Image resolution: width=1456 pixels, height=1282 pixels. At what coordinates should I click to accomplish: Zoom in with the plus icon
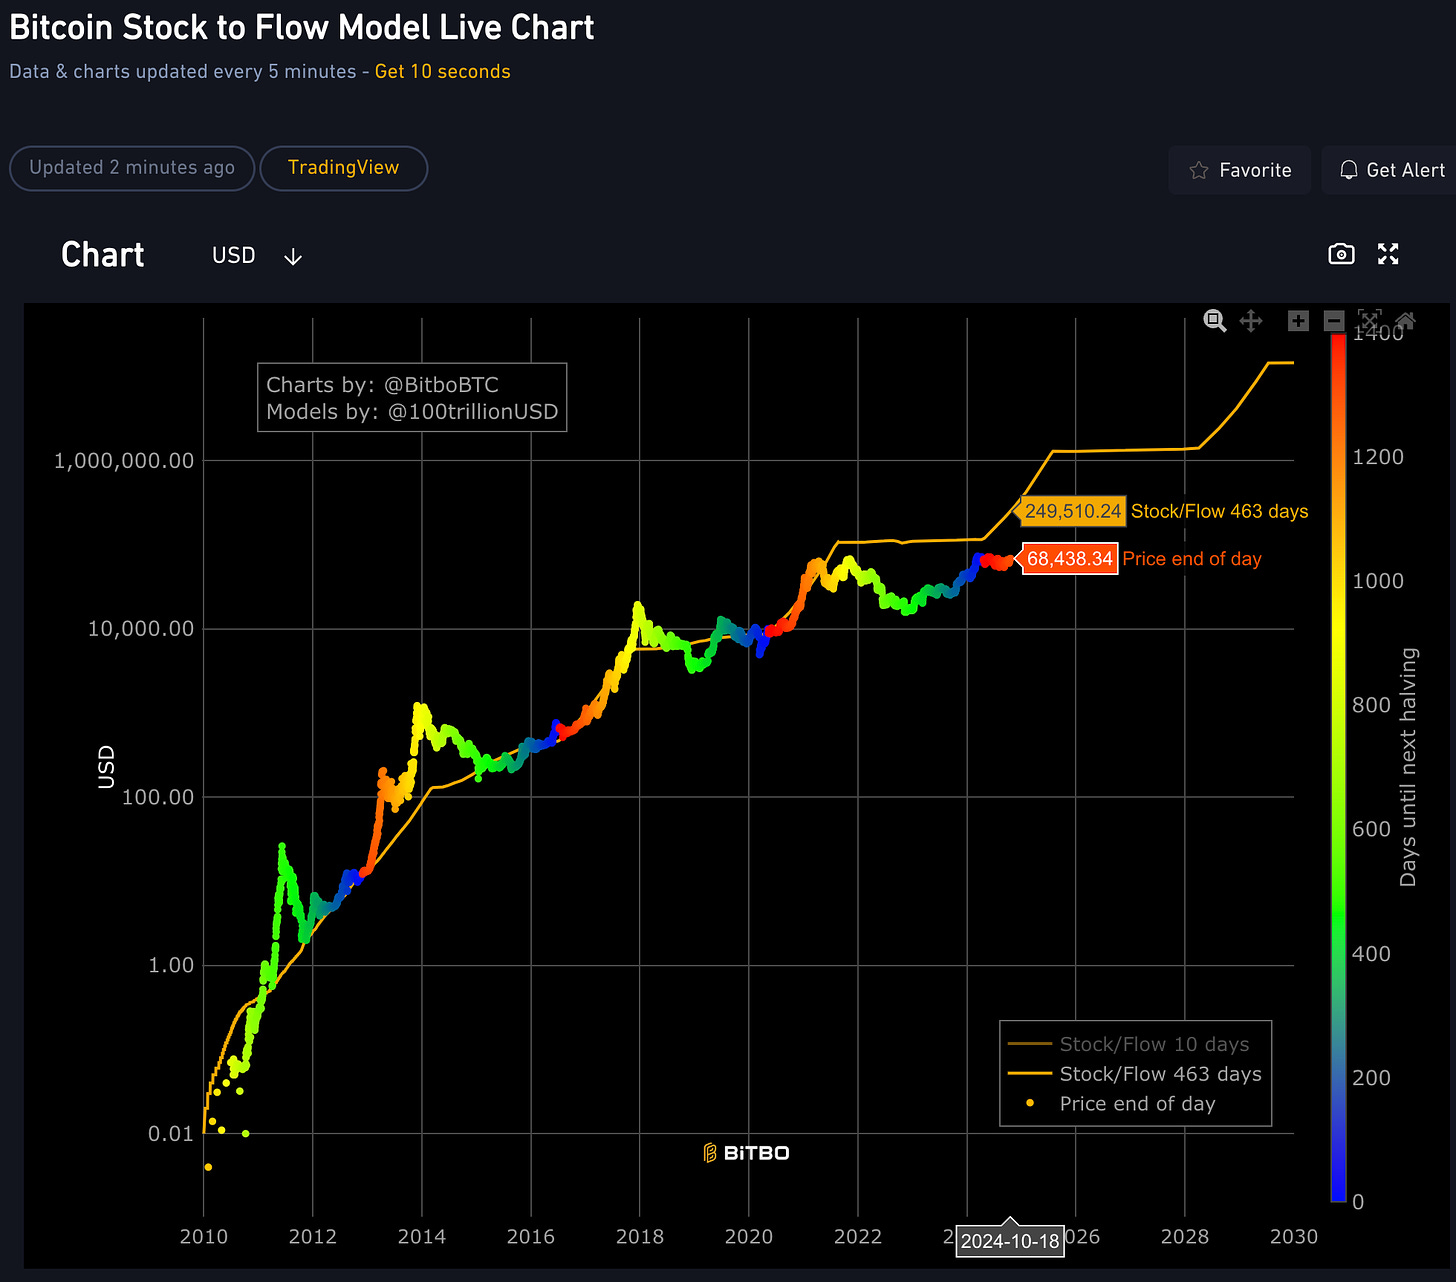(1298, 321)
